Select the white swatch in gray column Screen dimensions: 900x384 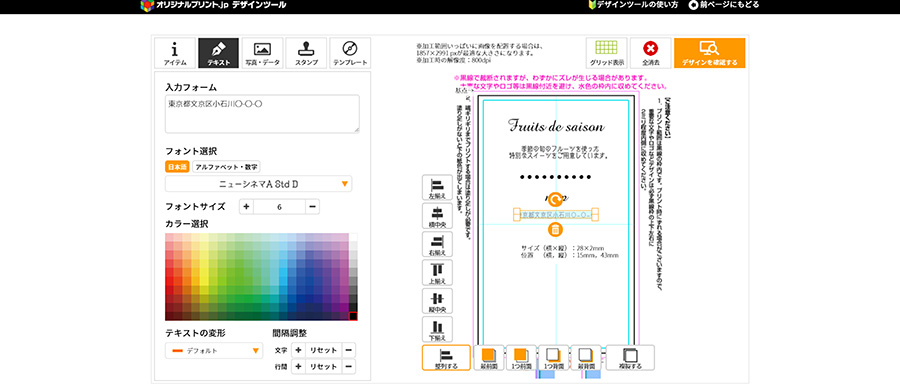click(x=353, y=237)
